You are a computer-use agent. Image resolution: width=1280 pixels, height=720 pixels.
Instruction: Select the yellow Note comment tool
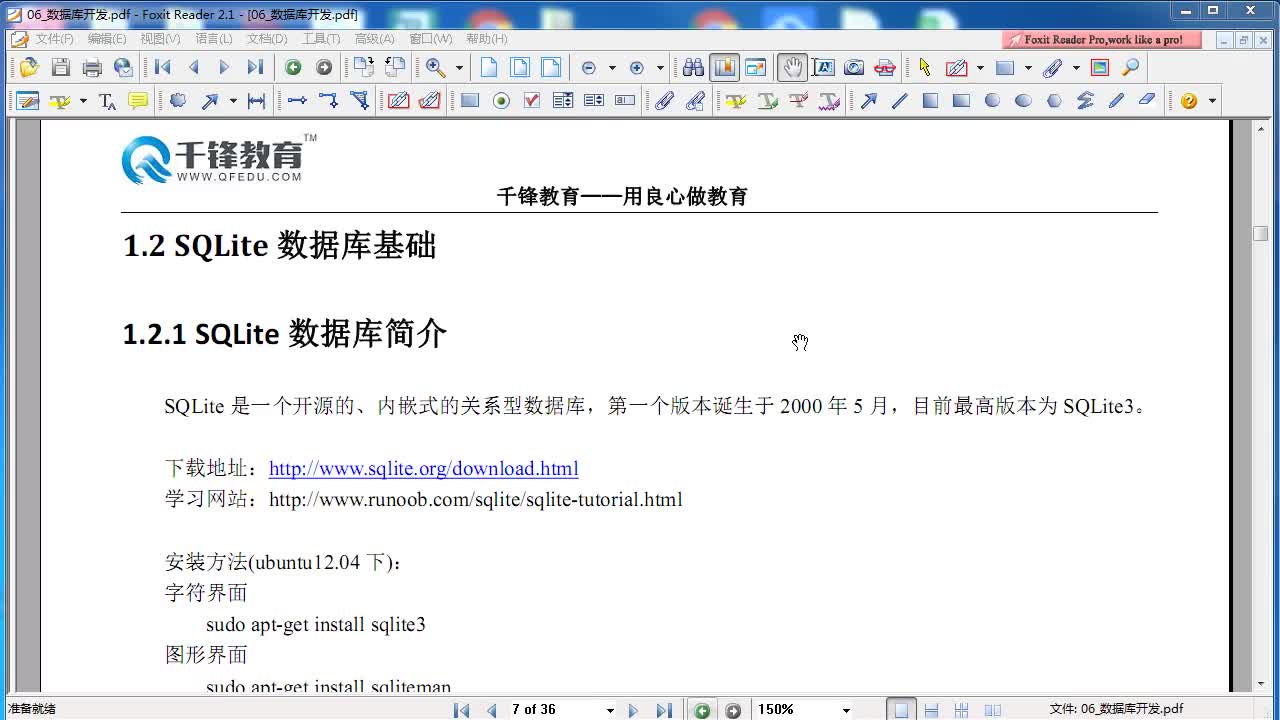pyautogui.click(x=138, y=101)
